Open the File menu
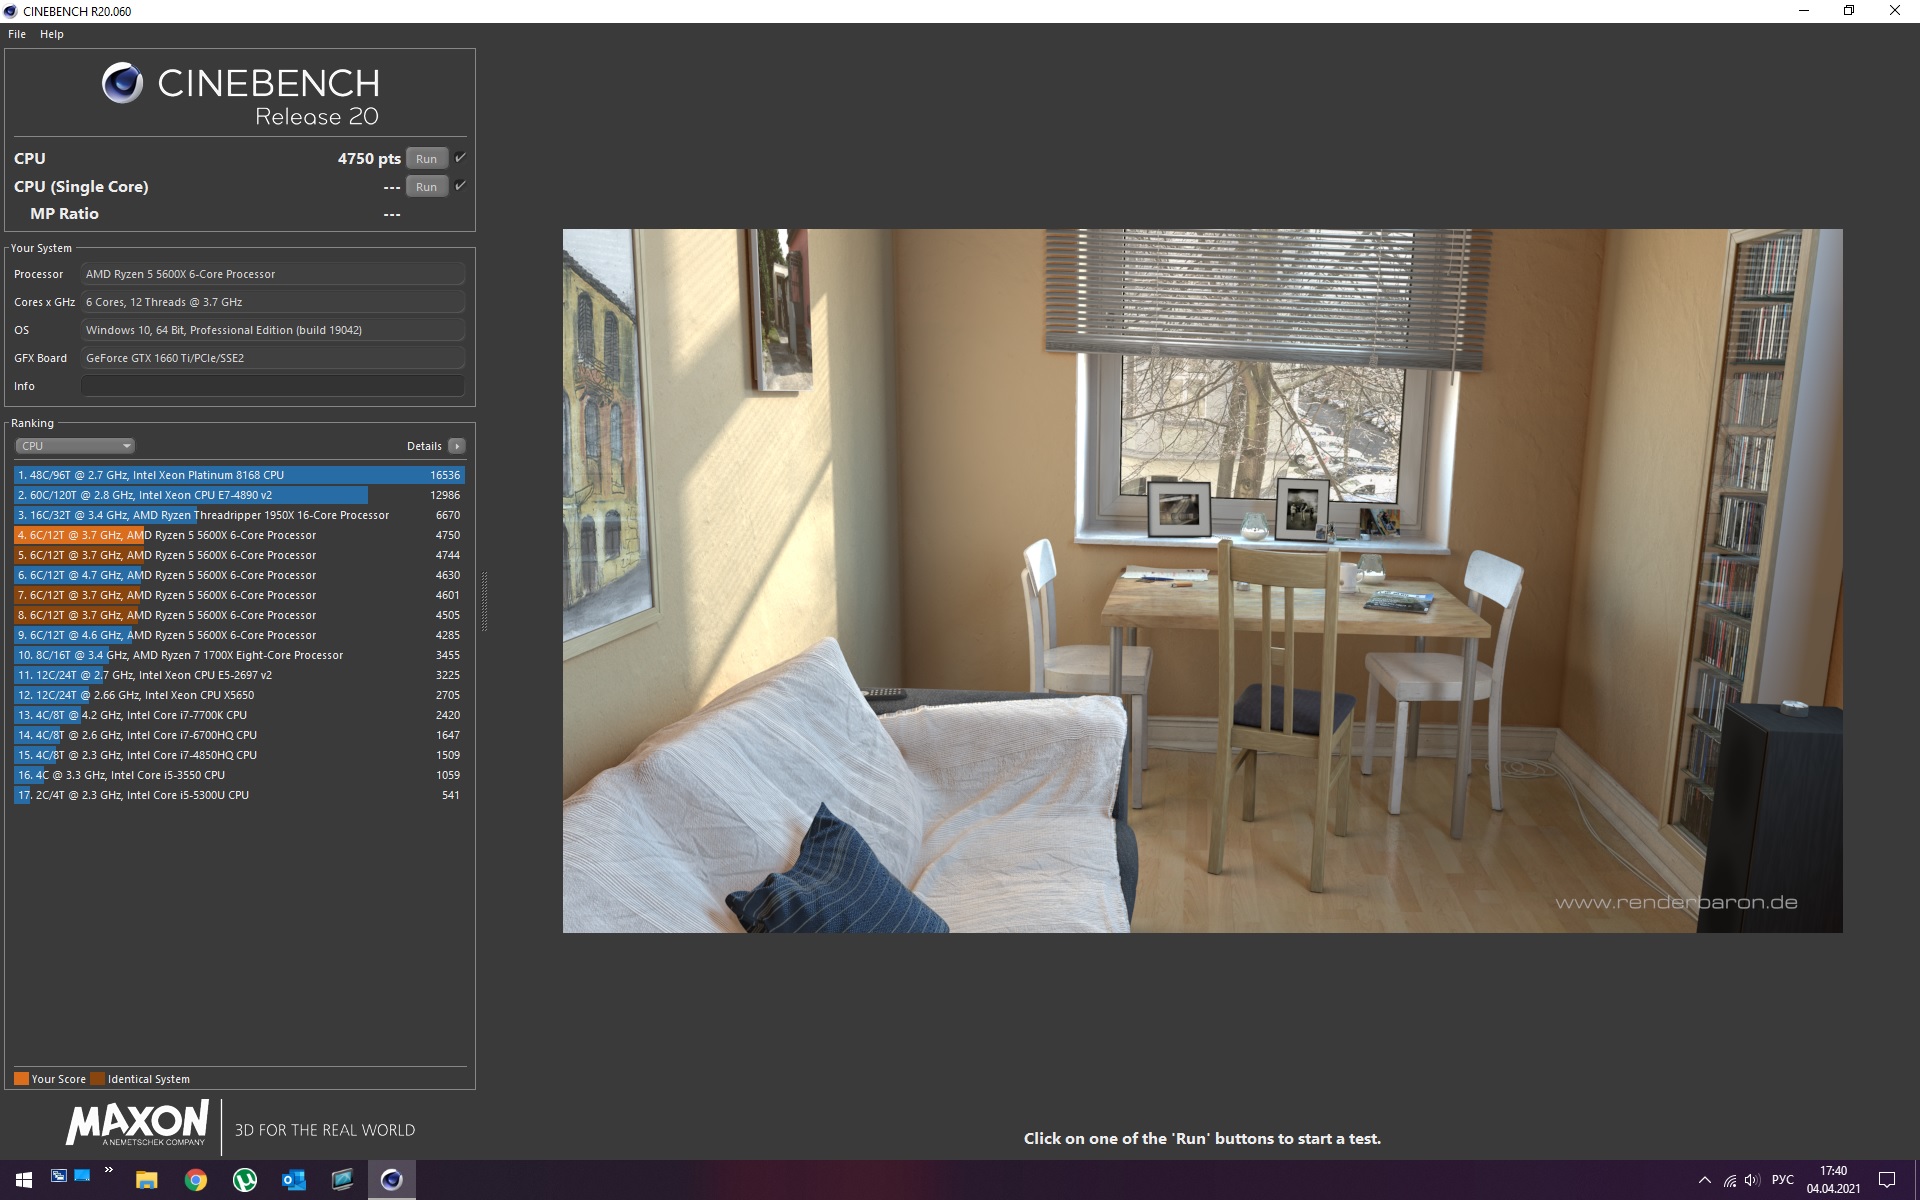This screenshot has height=1200, width=1920. coord(17,34)
